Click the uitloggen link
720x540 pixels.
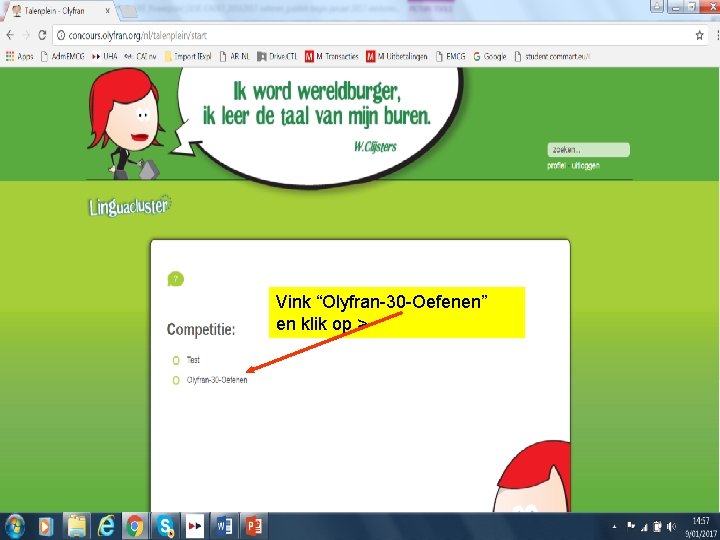(585, 166)
